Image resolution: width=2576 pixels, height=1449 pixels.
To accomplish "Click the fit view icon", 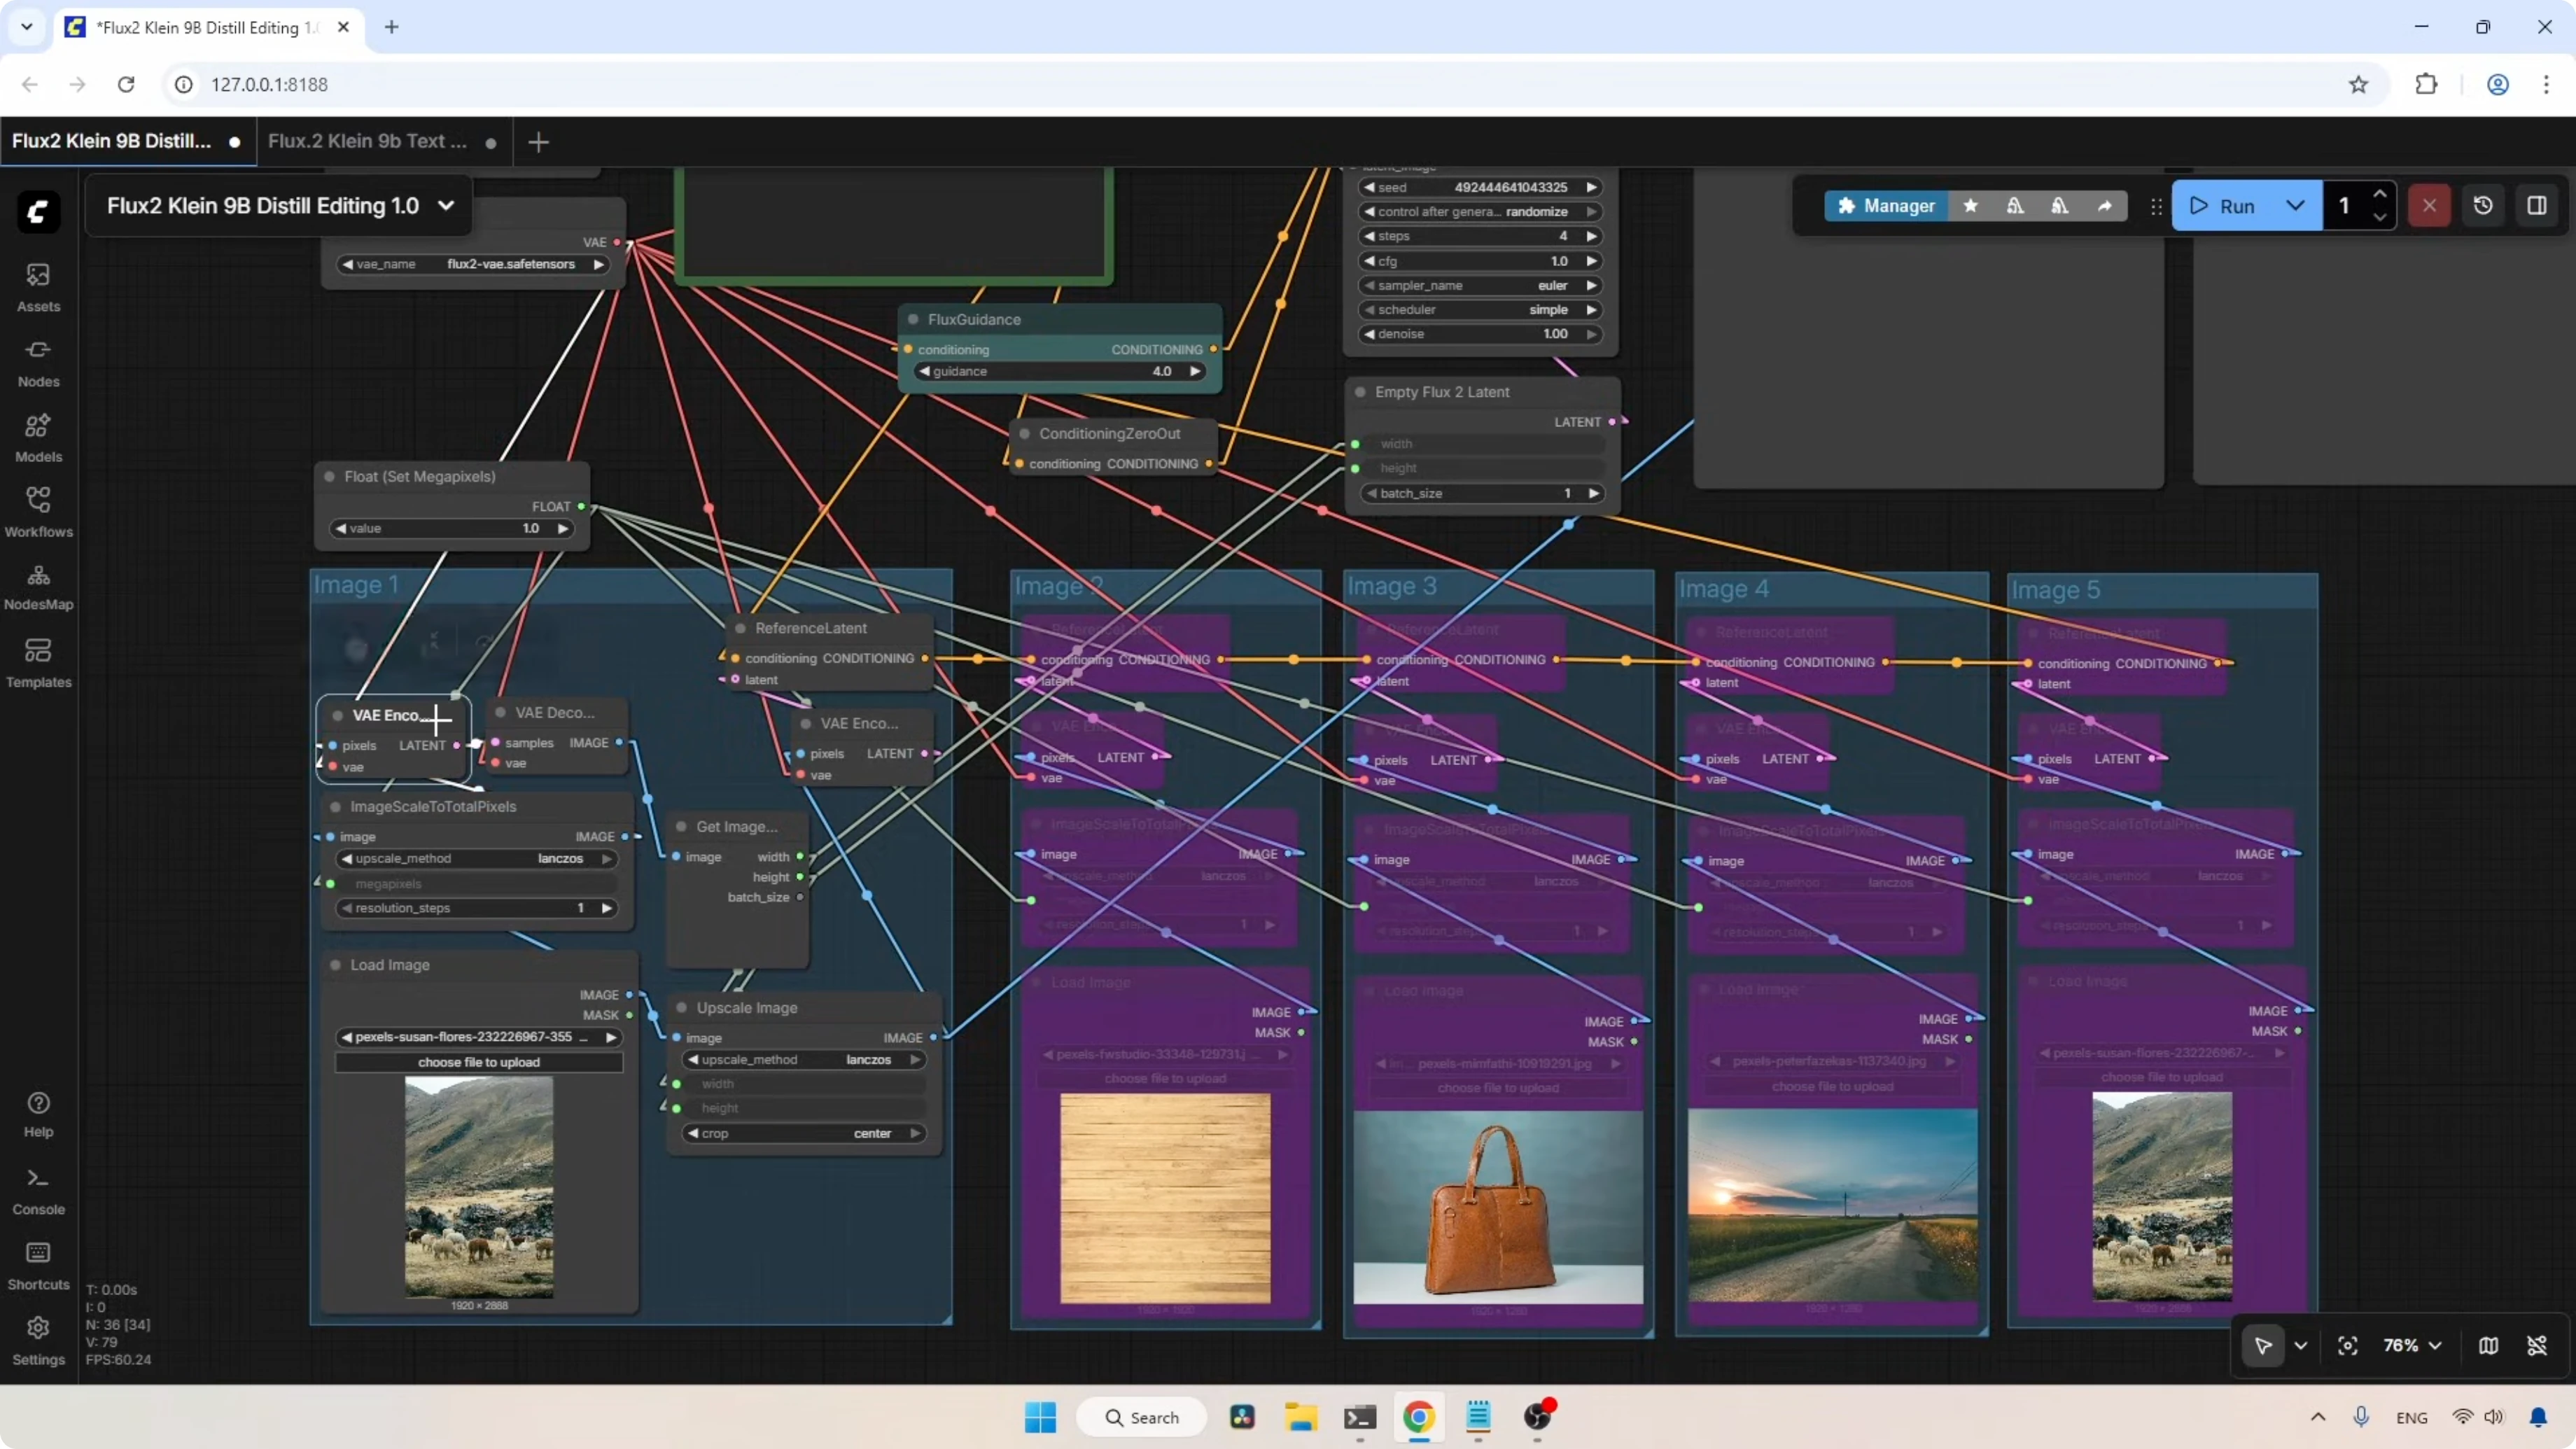I will point(2347,1345).
